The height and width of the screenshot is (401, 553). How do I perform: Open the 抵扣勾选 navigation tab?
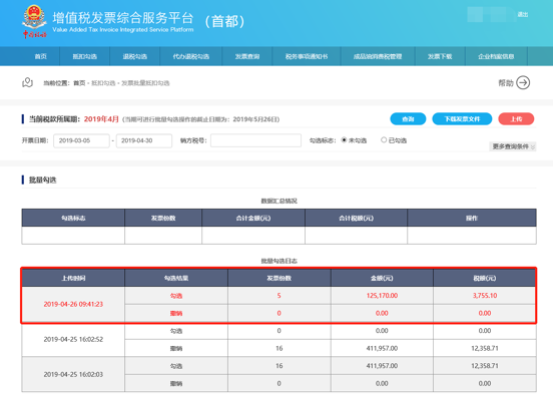[85, 56]
